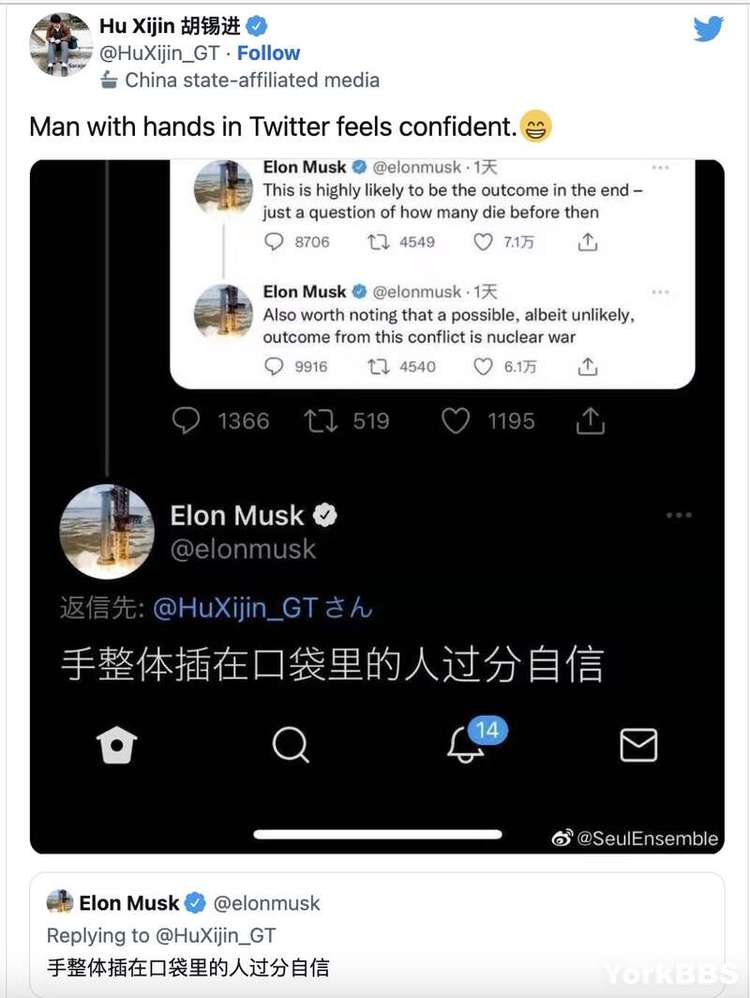Like the nuclear war tweet's heart icon
The width and height of the screenshot is (750, 998).
(x=482, y=367)
